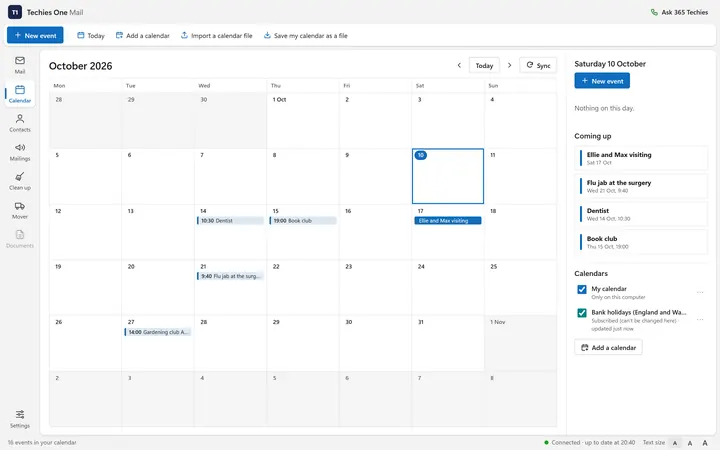Image resolution: width=720 pixels, height=450 pixels.
Task: Open the Ellie and Max visiting upcoming item
Action: pyautogui.click(x=641, y=158)
